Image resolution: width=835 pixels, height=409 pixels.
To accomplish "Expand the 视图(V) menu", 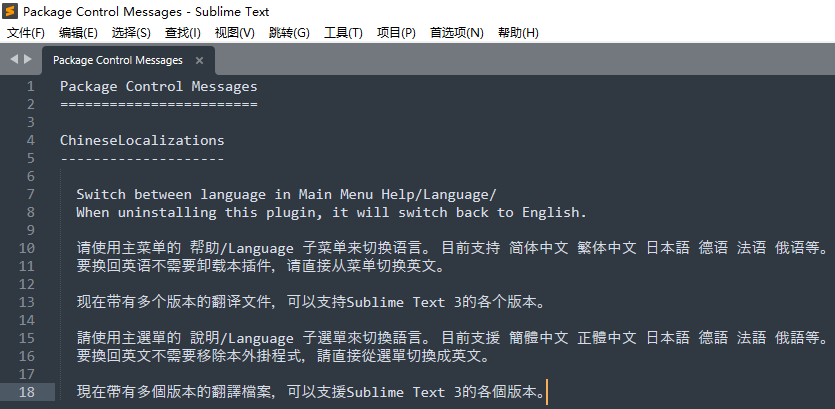I will [234, 33].
